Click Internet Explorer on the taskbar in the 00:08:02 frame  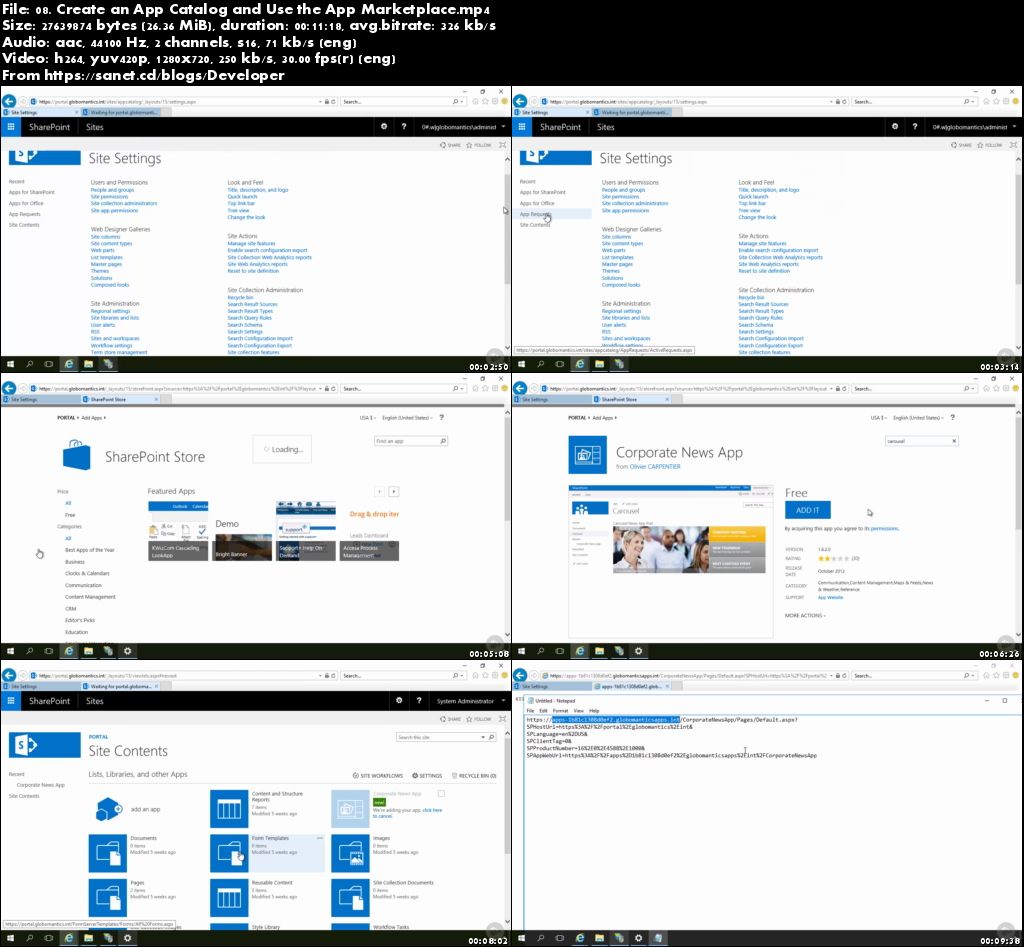69,938
